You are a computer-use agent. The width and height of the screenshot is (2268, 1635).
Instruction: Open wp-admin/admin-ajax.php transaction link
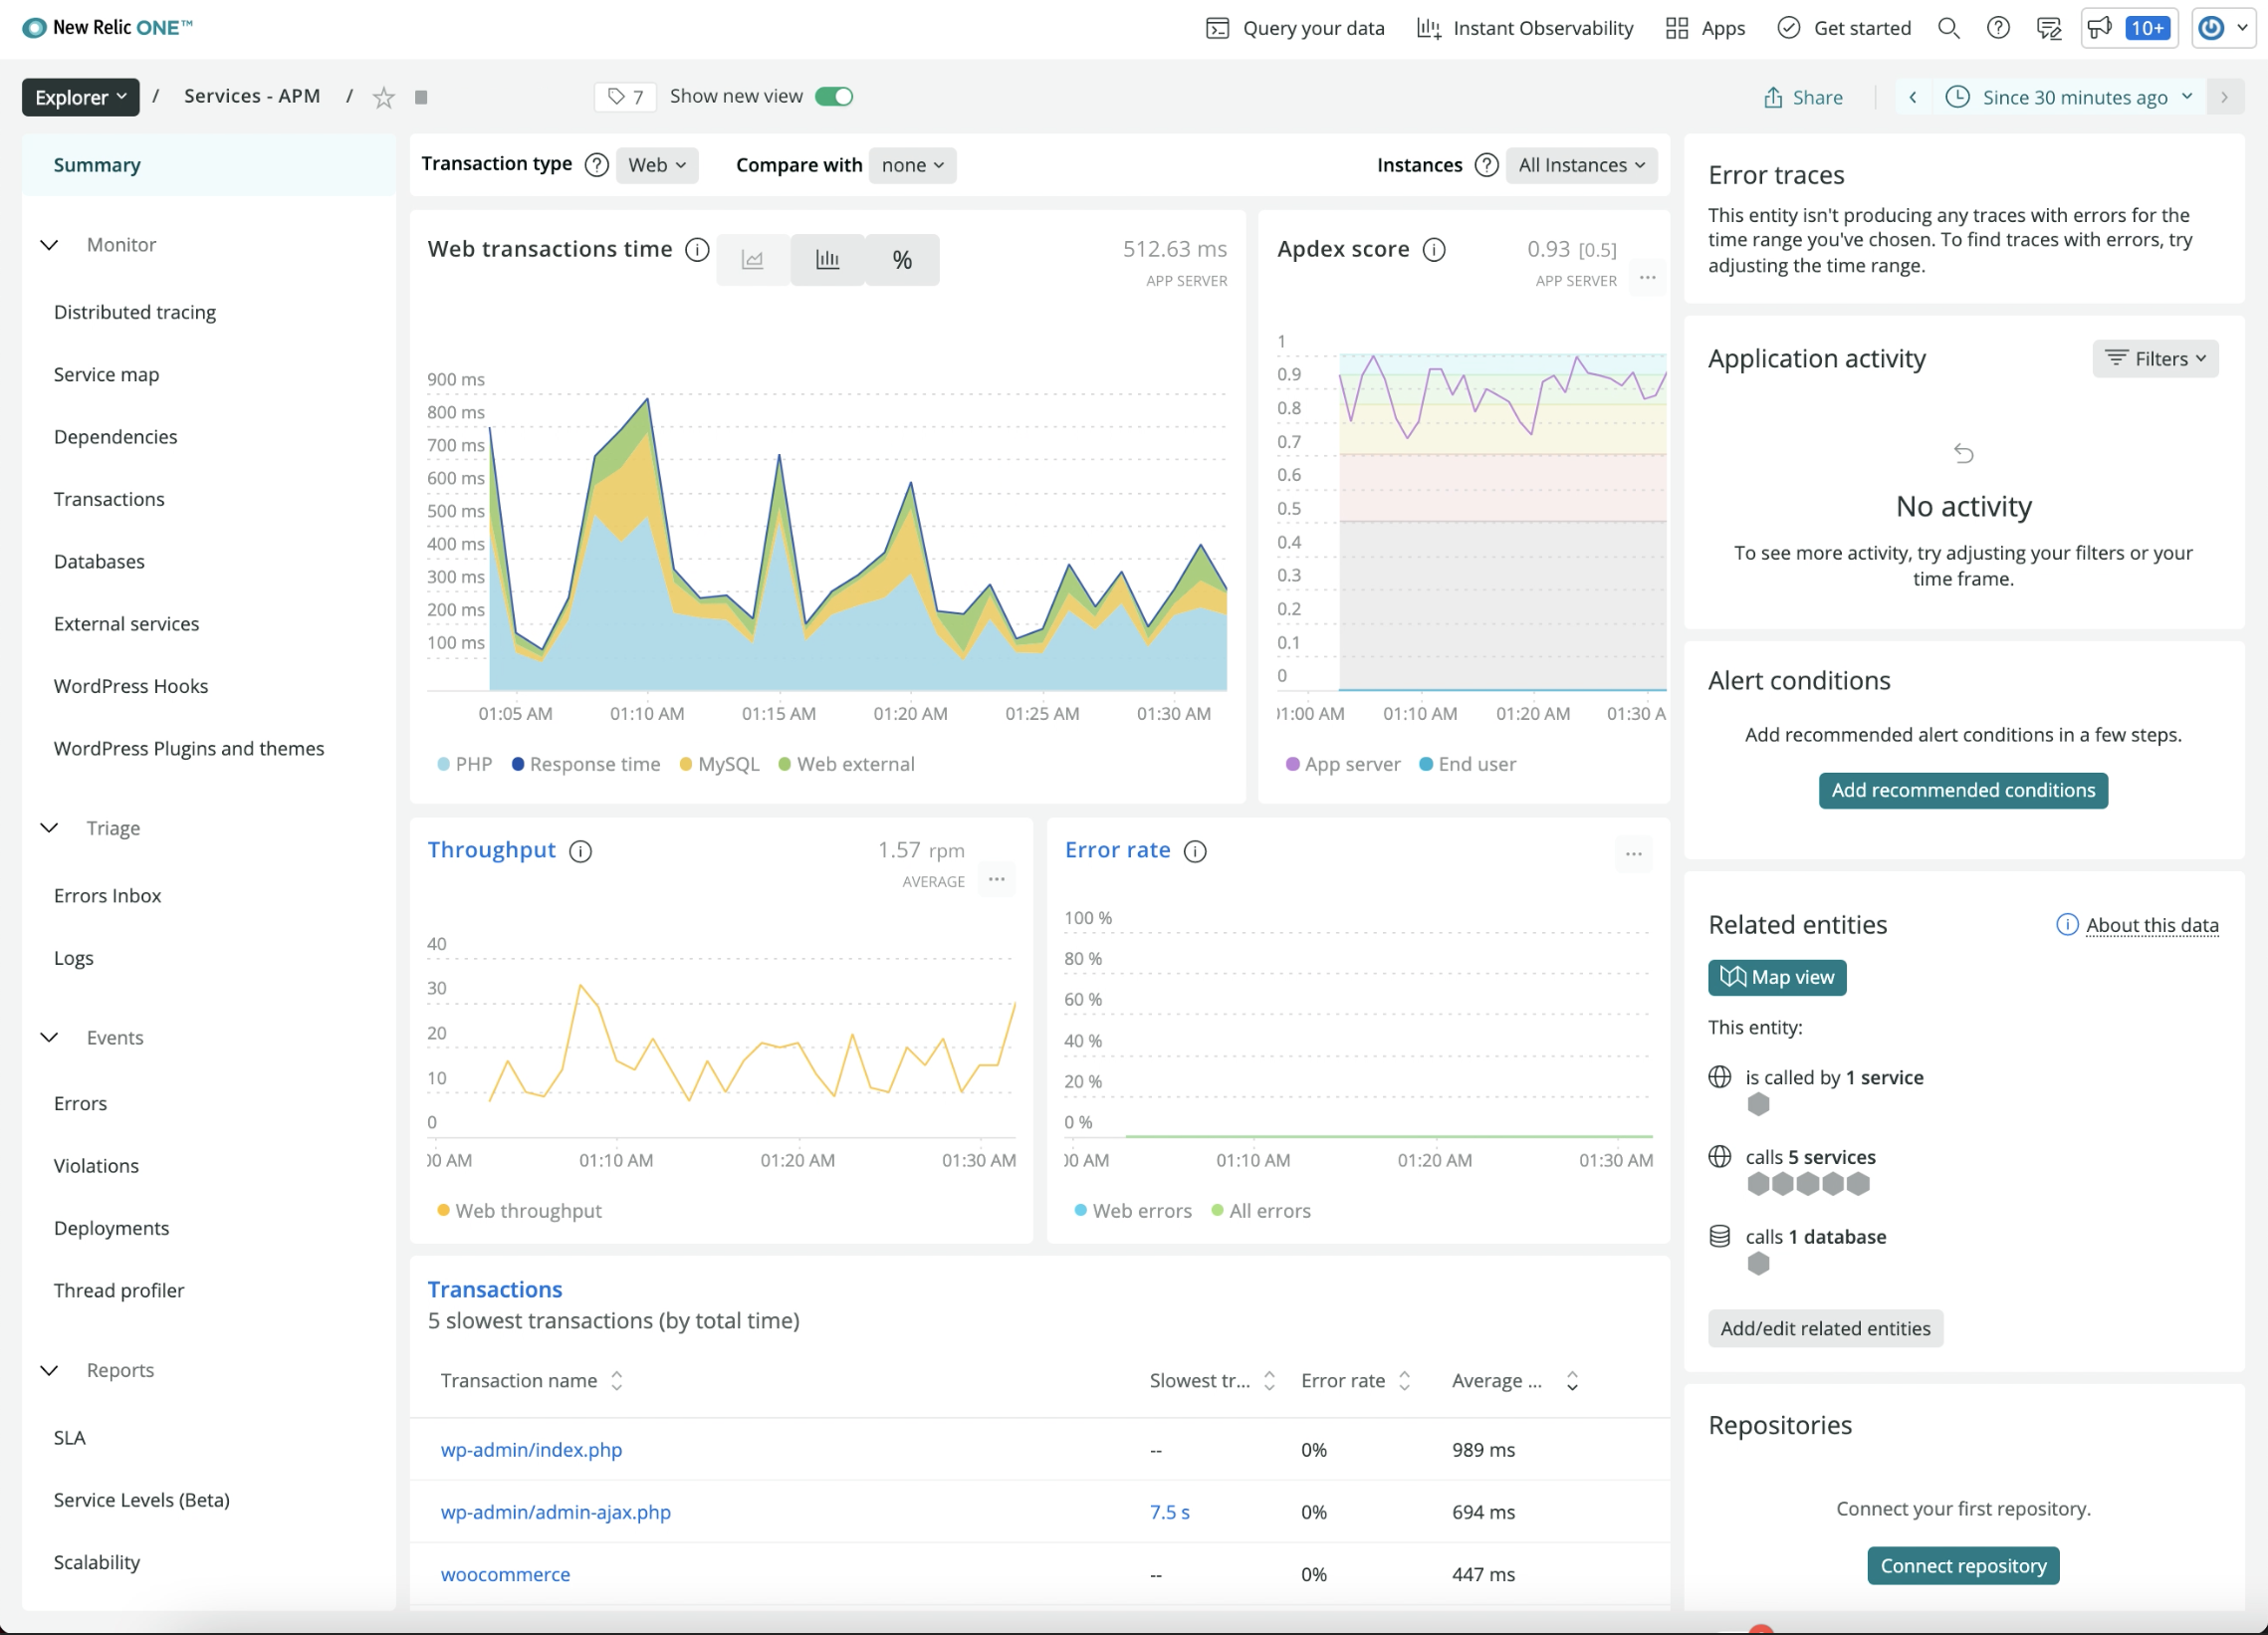pos(556,1513)
